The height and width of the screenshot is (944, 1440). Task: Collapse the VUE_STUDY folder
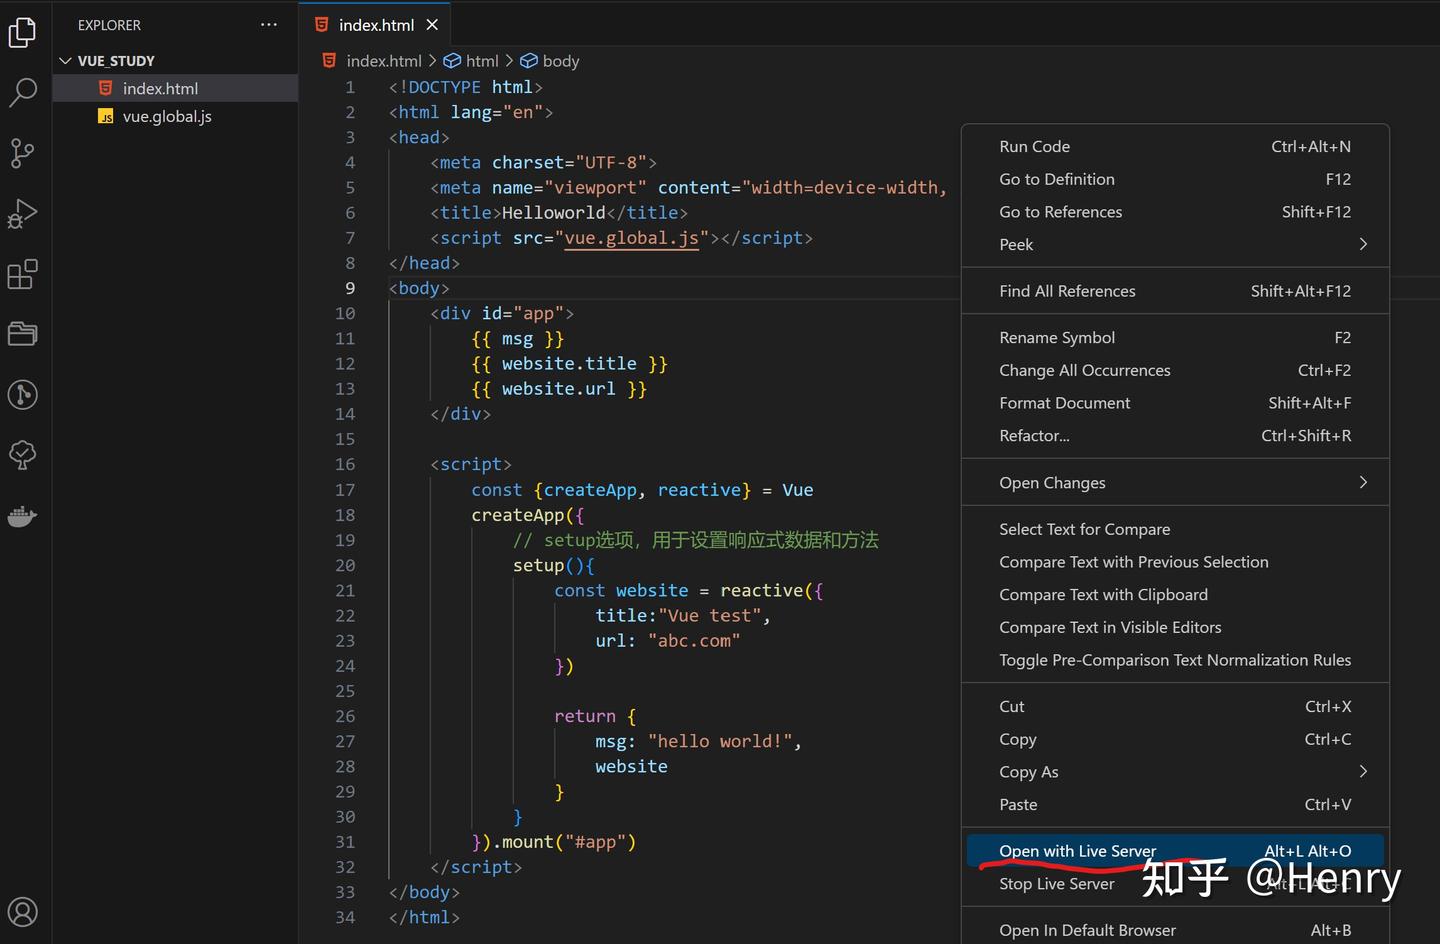coord(66,61)
